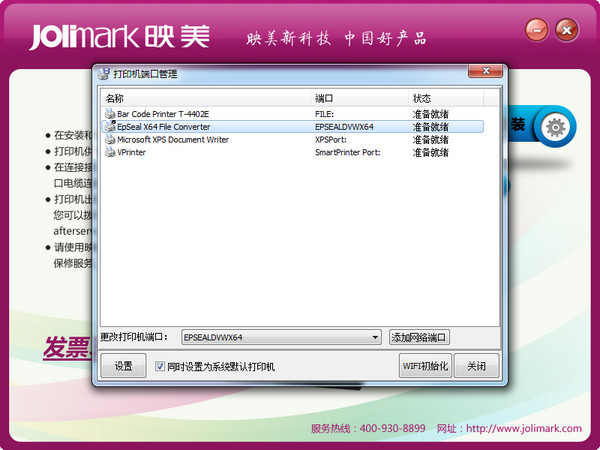The height and width of the screenshot is (450, 600).
Task: Click the 设置 button
Action: tap(123, 366)
